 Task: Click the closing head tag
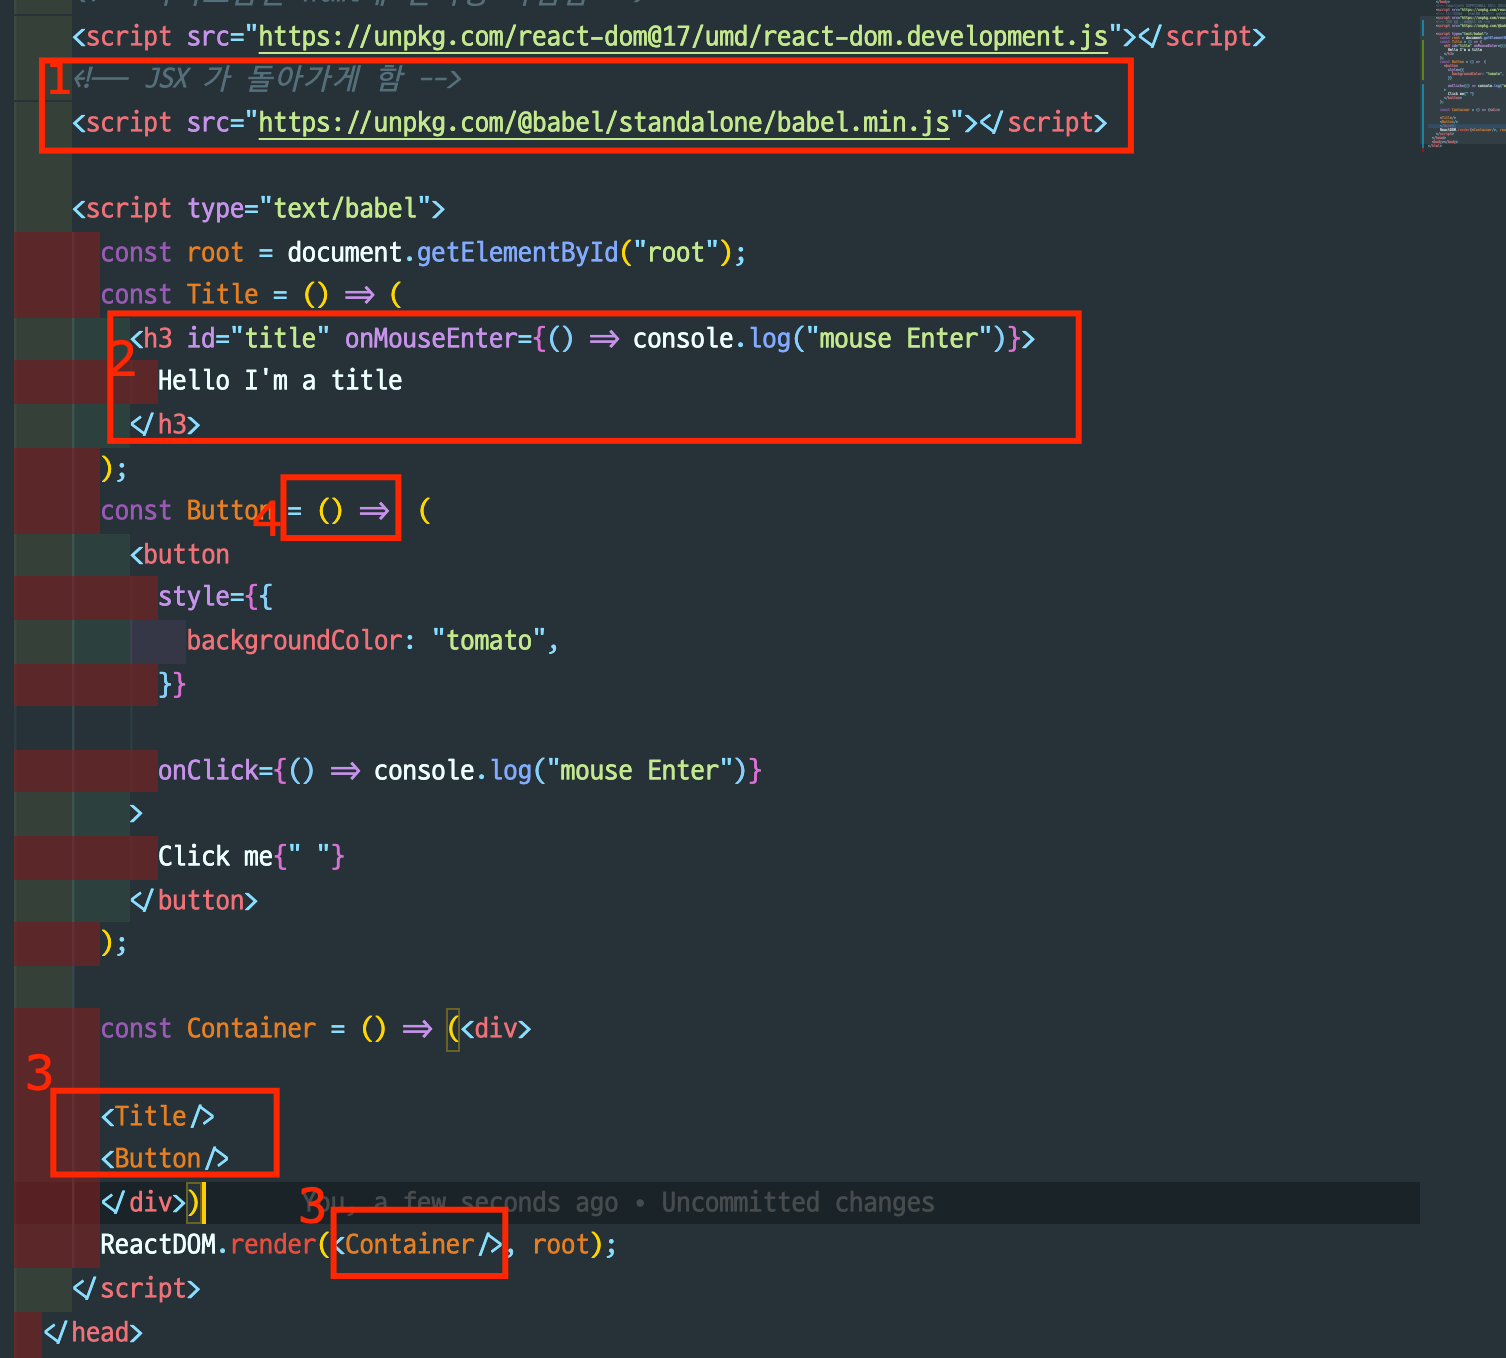point(95,1332)
